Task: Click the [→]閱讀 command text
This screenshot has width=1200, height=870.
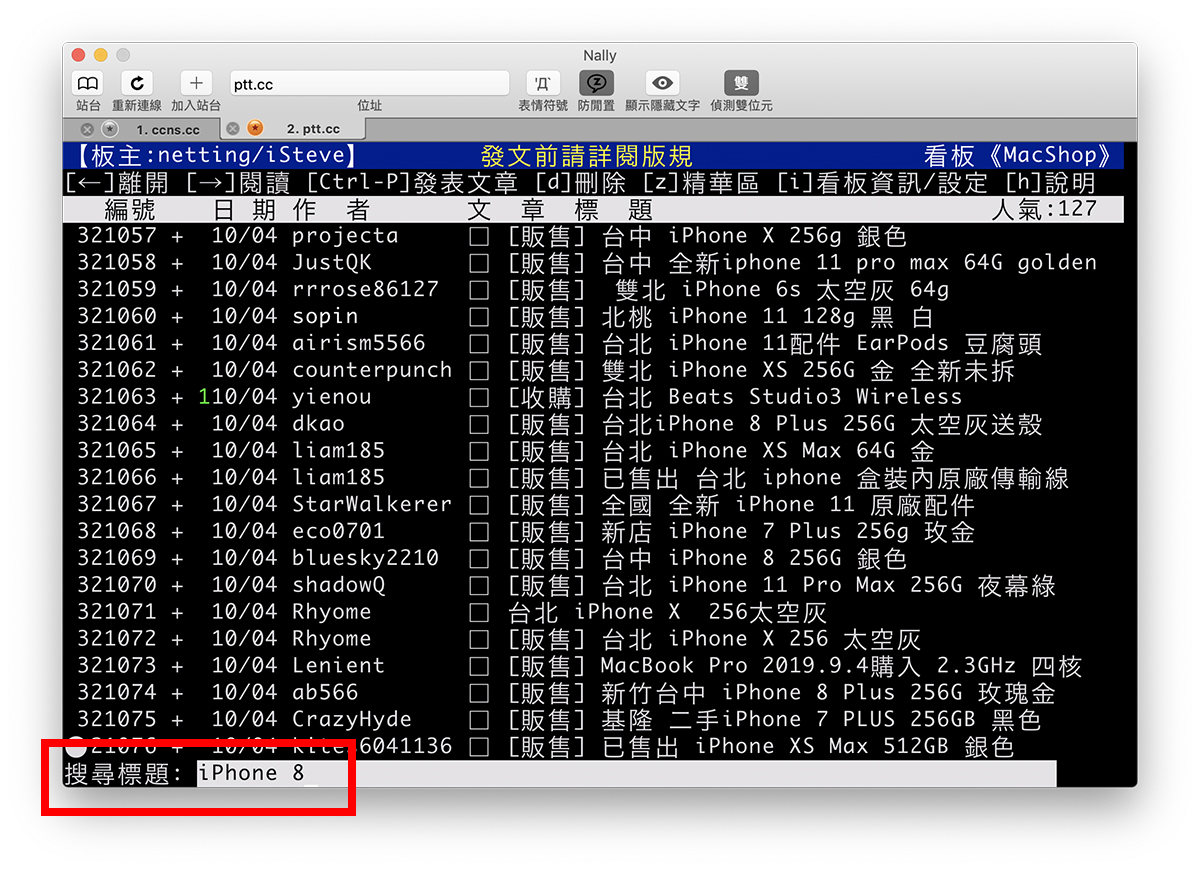Action: click(237, 183)
